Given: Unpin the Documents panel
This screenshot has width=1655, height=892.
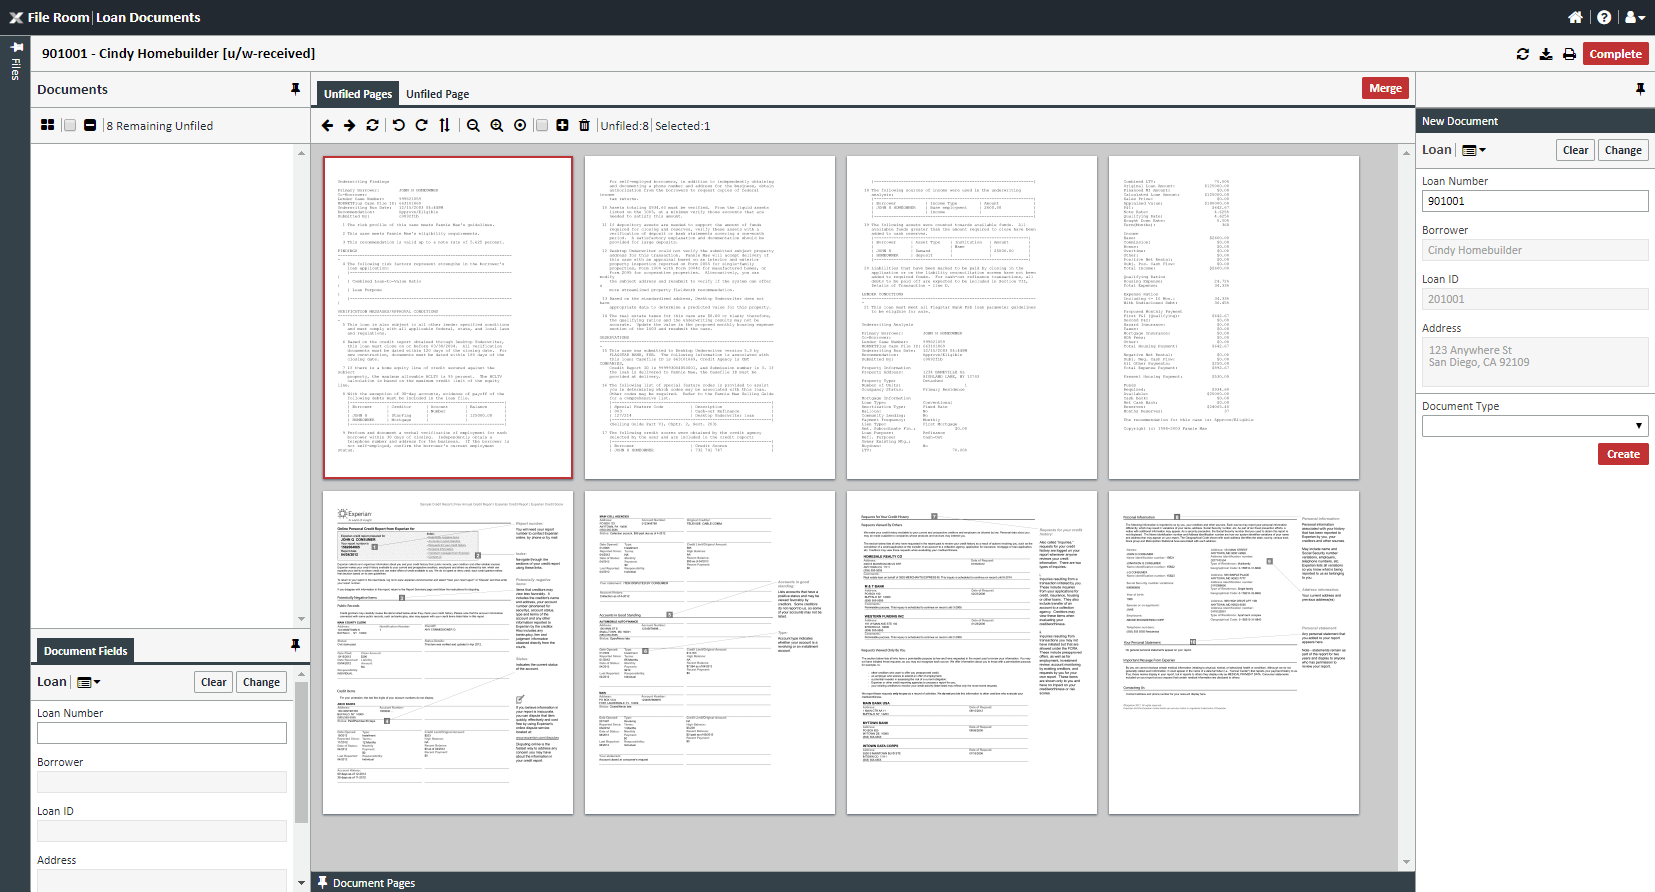Looking at the screenshot, I should point(295,89).
